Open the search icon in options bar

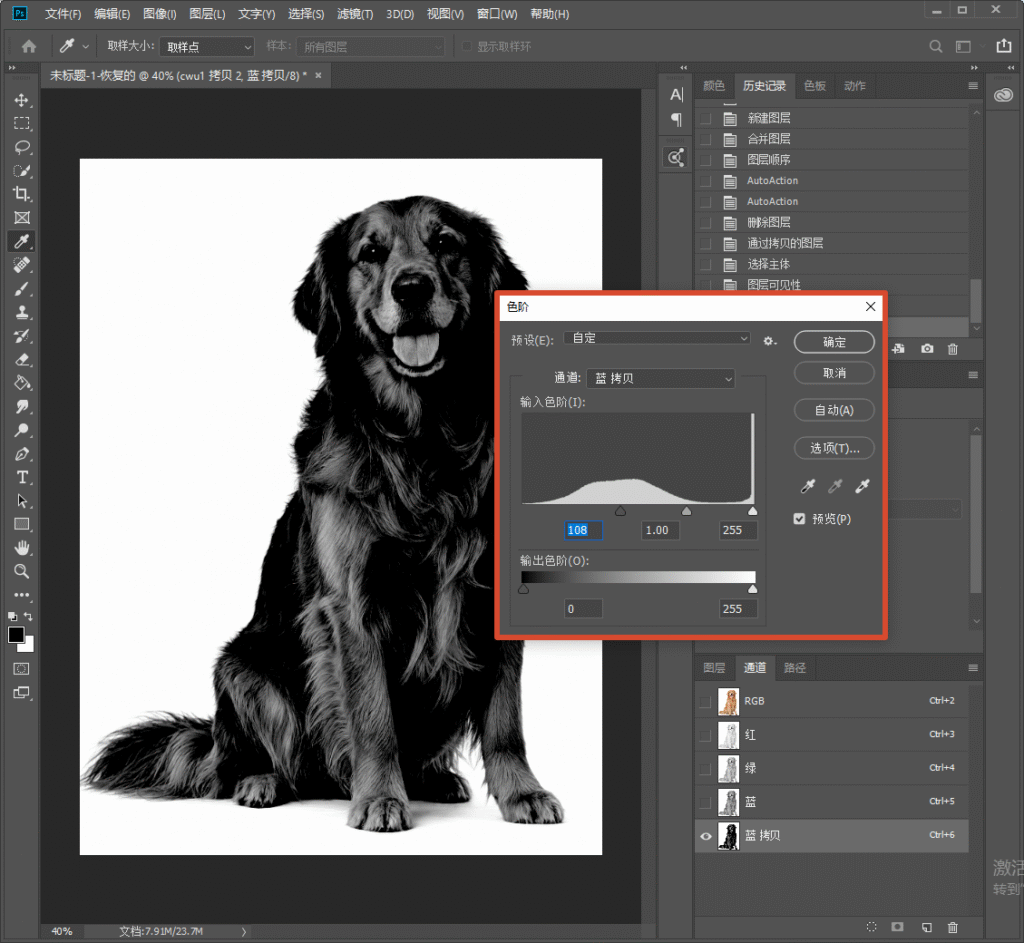coord(935,46)
